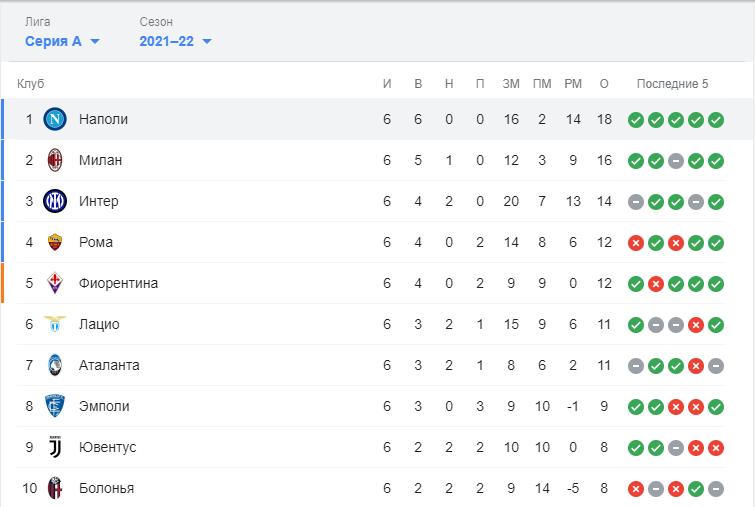
Task: Click the AC Milan club crest
Action: [55, 160]
